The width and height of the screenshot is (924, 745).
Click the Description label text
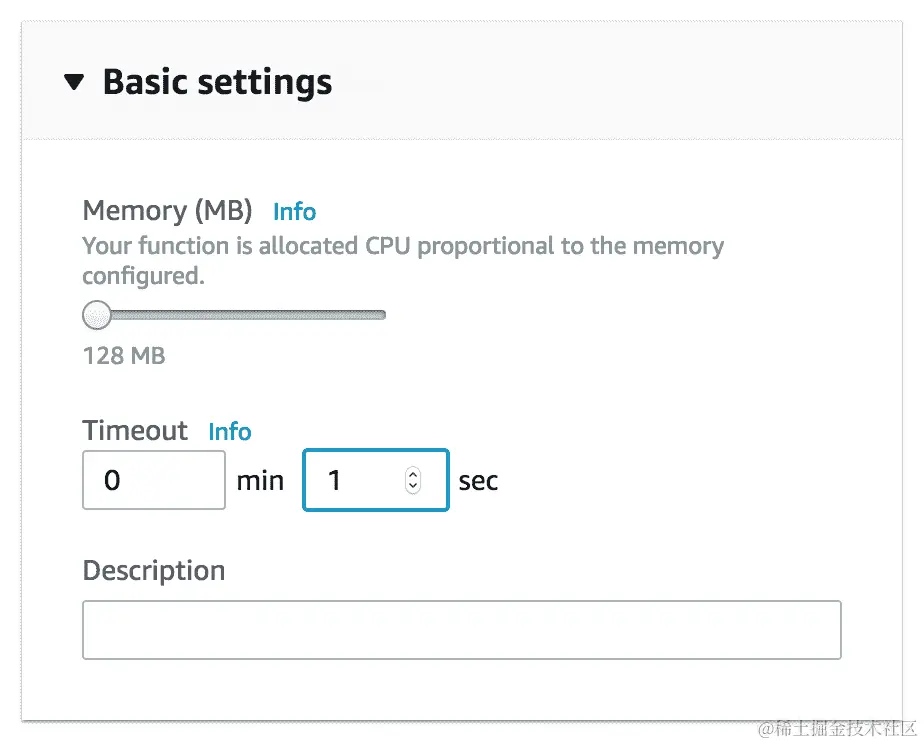pyautogui.click(x=154, y=571)
